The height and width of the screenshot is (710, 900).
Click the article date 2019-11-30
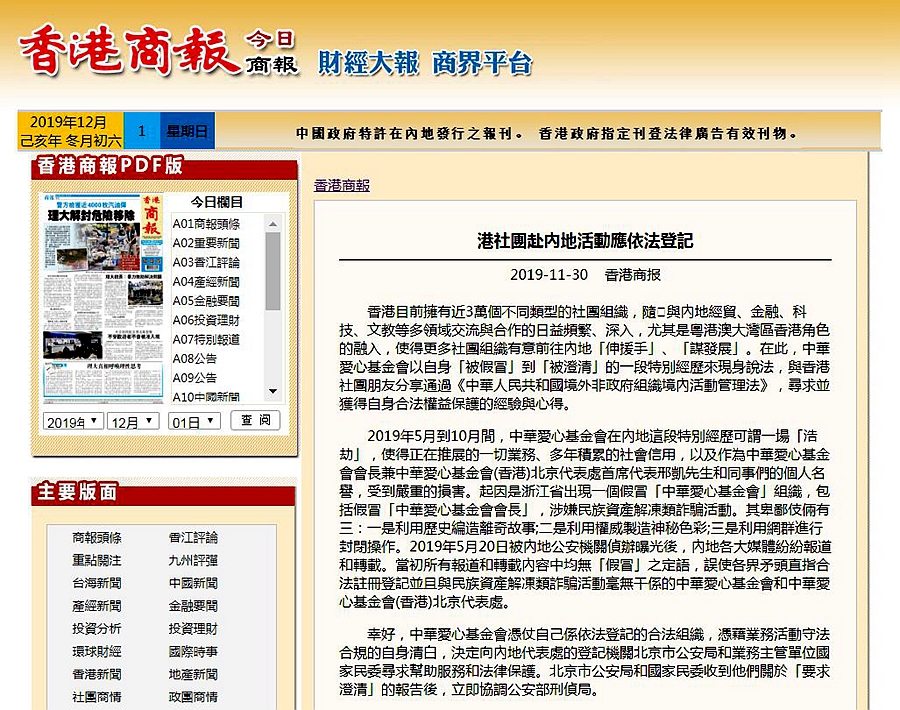[x=549, y=275]
